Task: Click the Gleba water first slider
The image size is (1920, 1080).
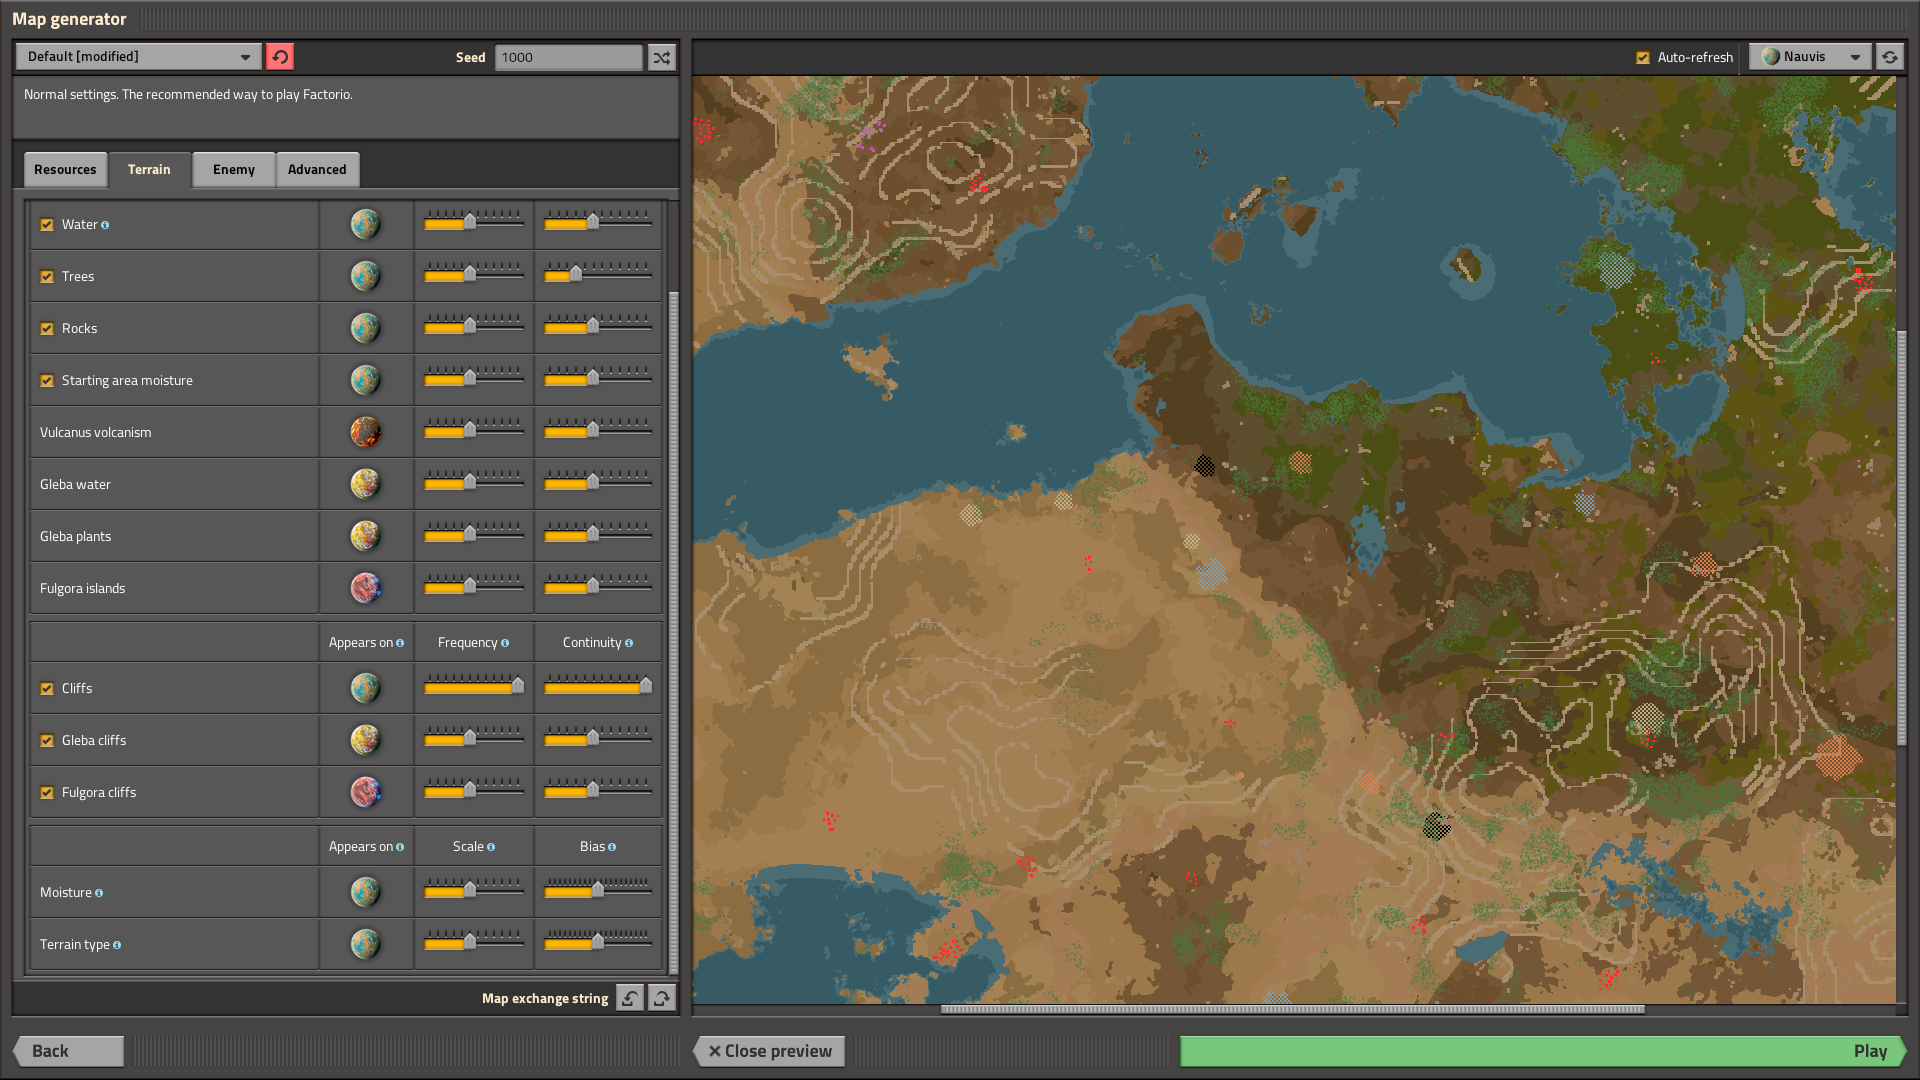Action: 473,481
